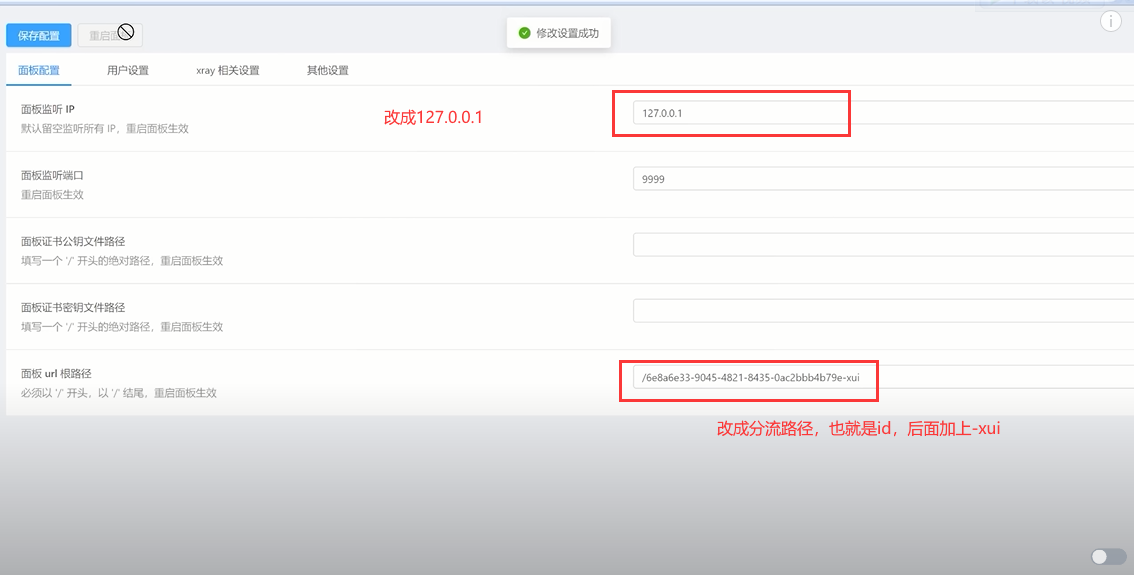Click the 修改设置成功 notification text
This screenshot has height=575, width=1134.
click(567, 33)
